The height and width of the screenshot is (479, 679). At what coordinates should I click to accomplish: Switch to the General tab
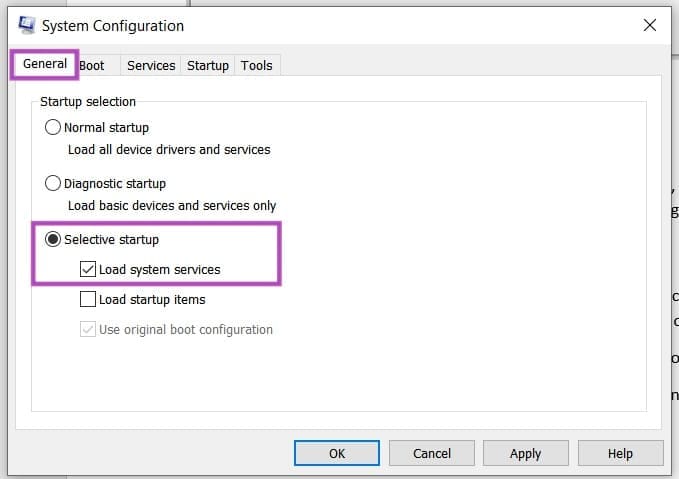point(45,65)
